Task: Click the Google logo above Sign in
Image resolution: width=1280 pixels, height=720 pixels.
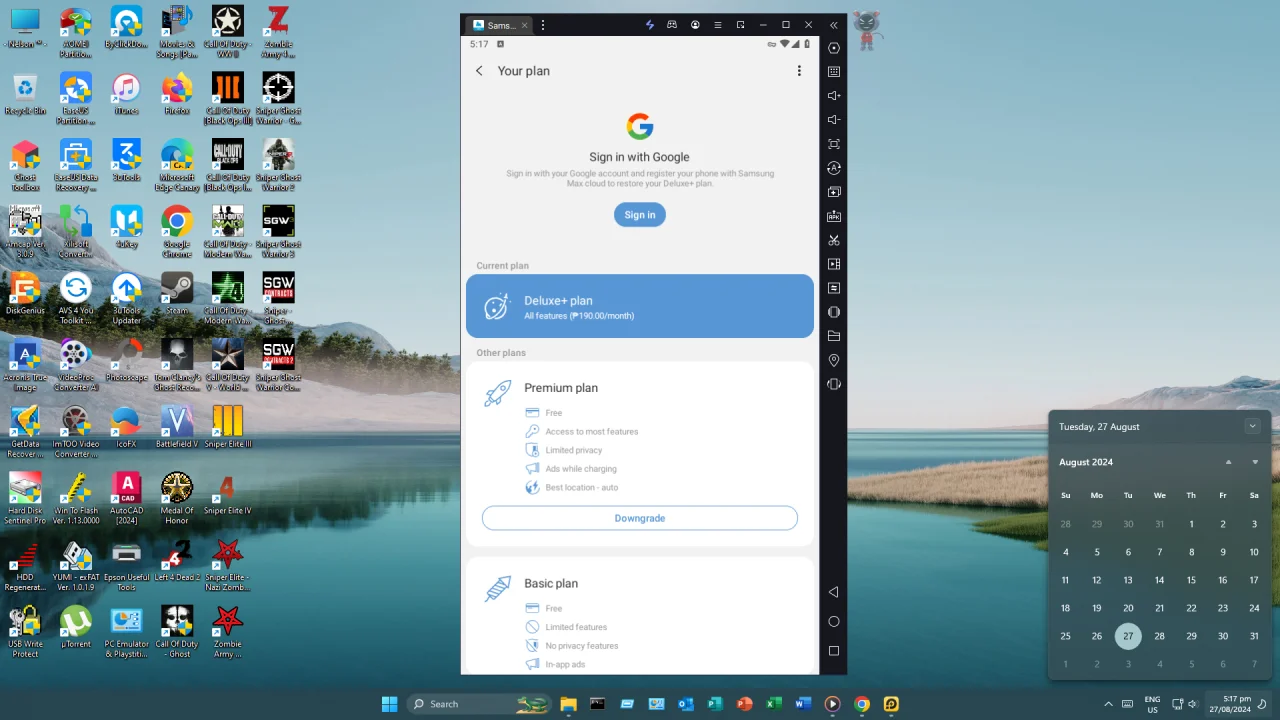Action: coord(640,126)
